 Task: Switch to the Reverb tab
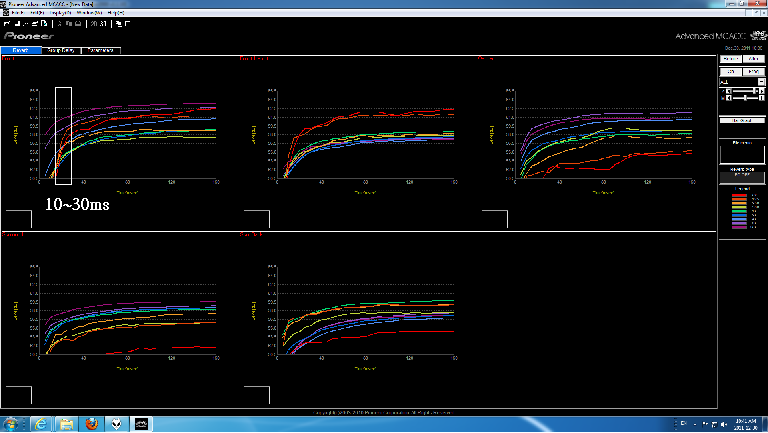21,50
